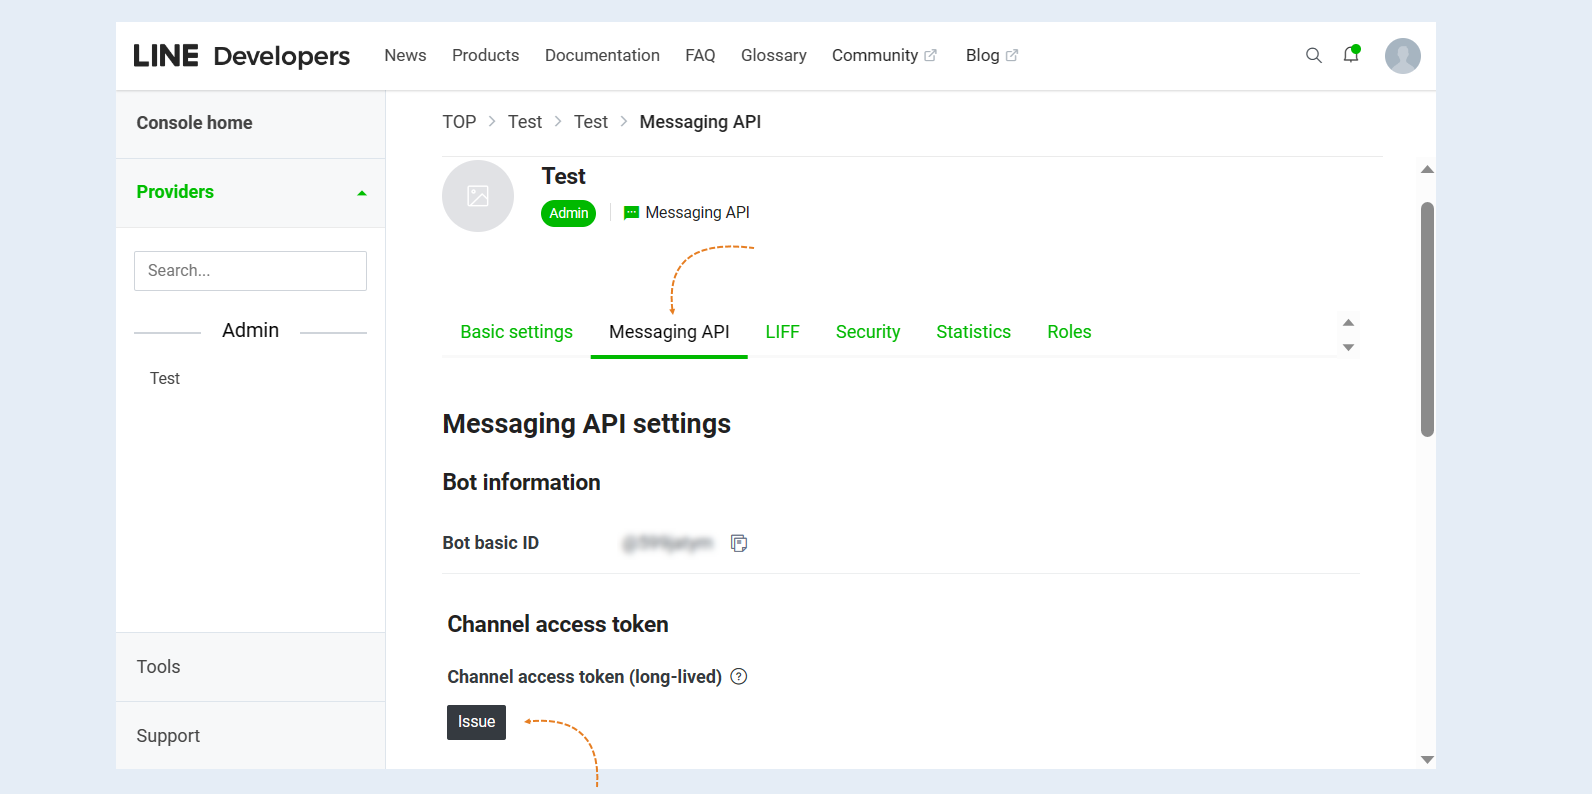Click the page scrollbar up arrow

pyautogui.click(x=1428, y=170)
